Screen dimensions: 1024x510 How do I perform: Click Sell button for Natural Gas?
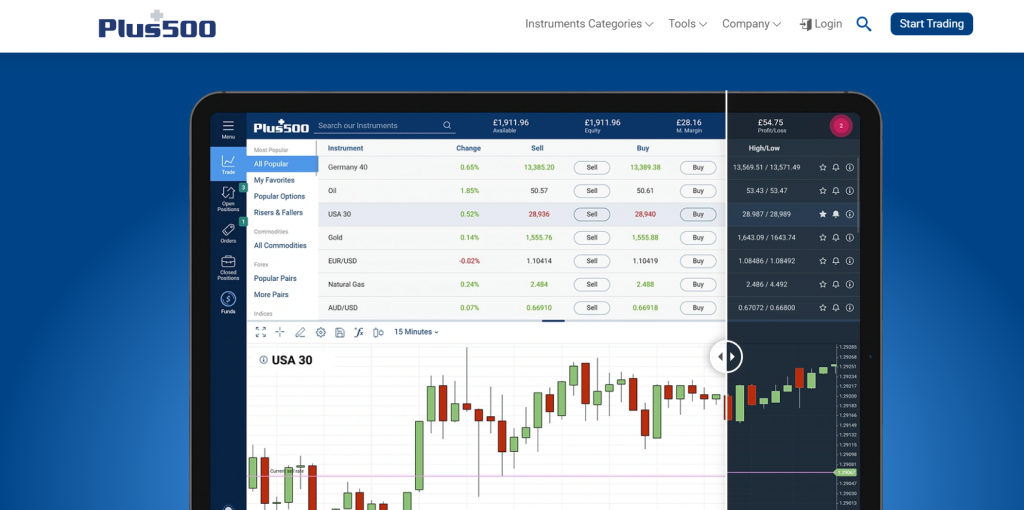tap(592, 284)
